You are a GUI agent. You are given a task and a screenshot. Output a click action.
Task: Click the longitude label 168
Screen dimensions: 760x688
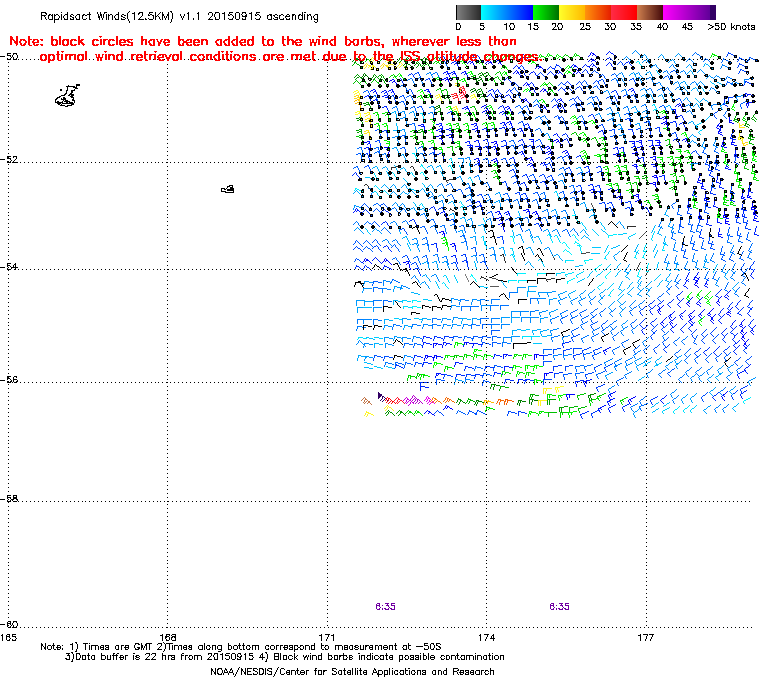point(168,637)
